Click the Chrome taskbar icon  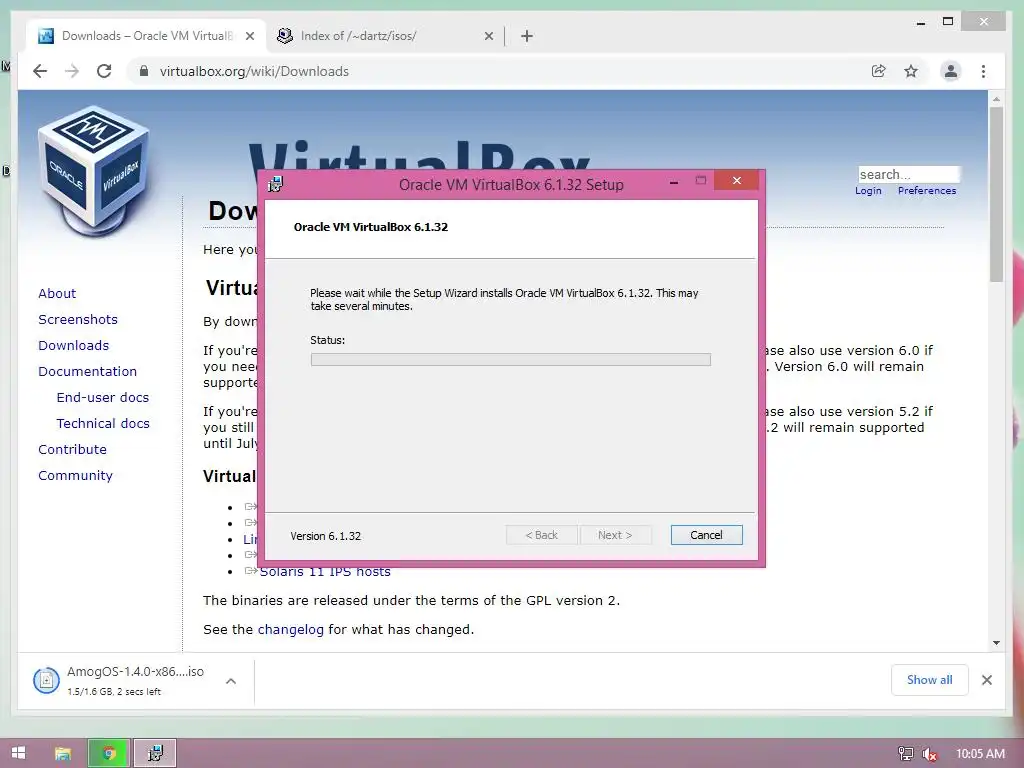tap(109, 754)
